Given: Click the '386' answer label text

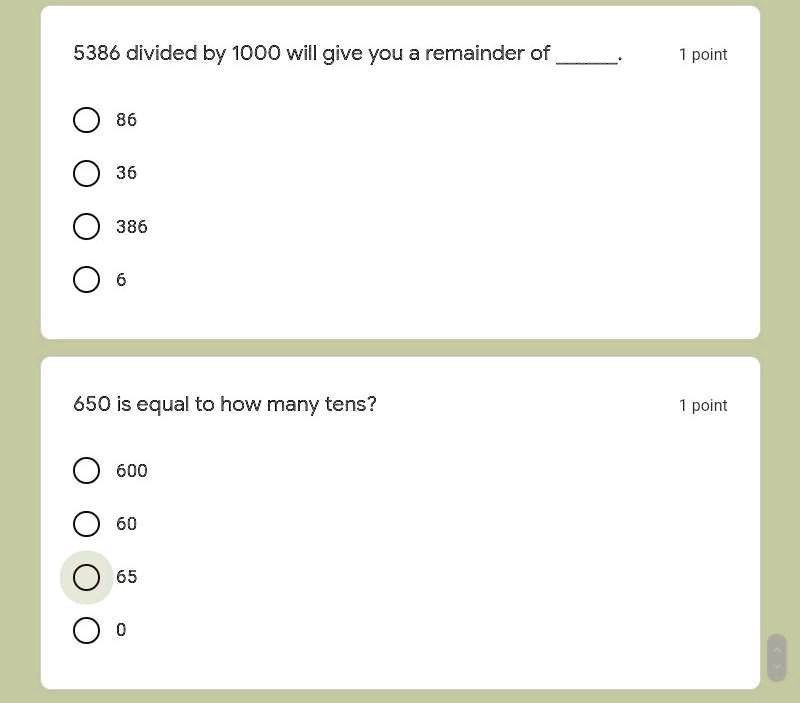Looking at the screenshot, I should [x=132, y=227].
